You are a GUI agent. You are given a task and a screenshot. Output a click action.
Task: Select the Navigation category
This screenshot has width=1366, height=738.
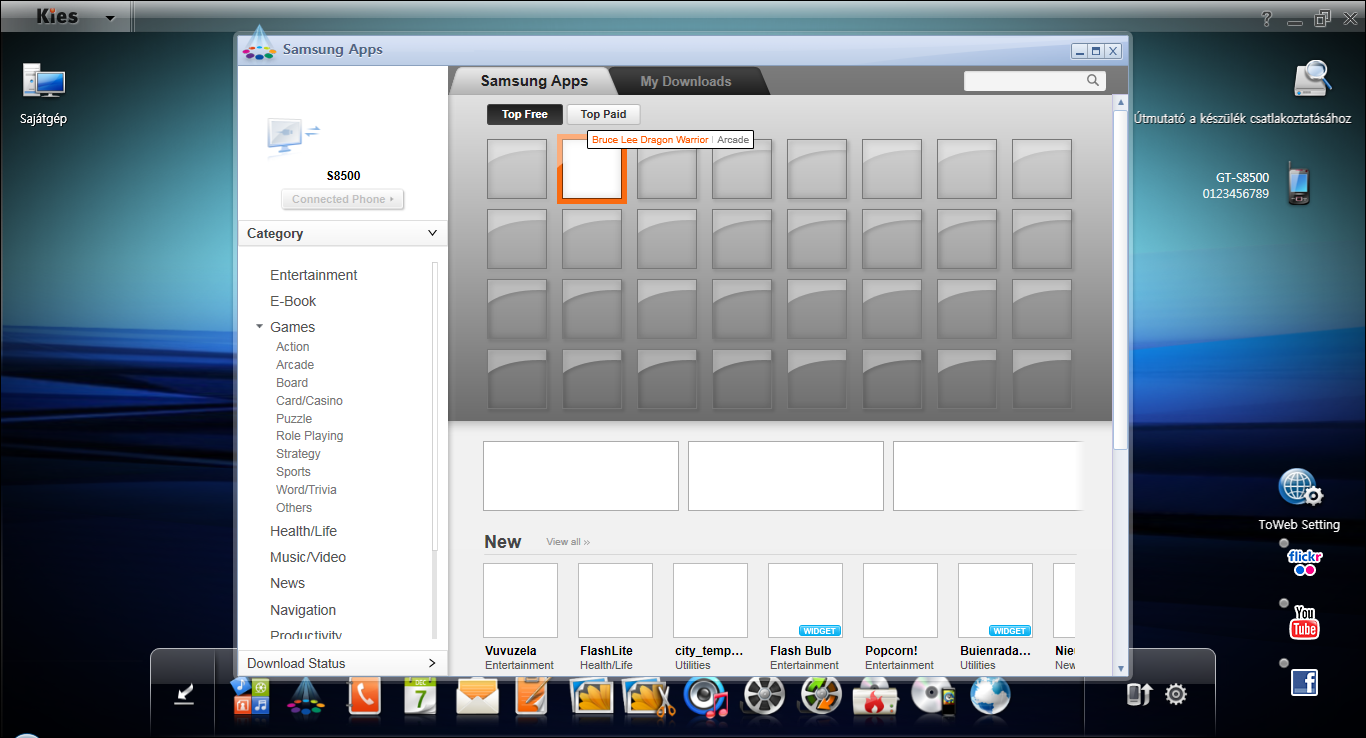[303, 610]
